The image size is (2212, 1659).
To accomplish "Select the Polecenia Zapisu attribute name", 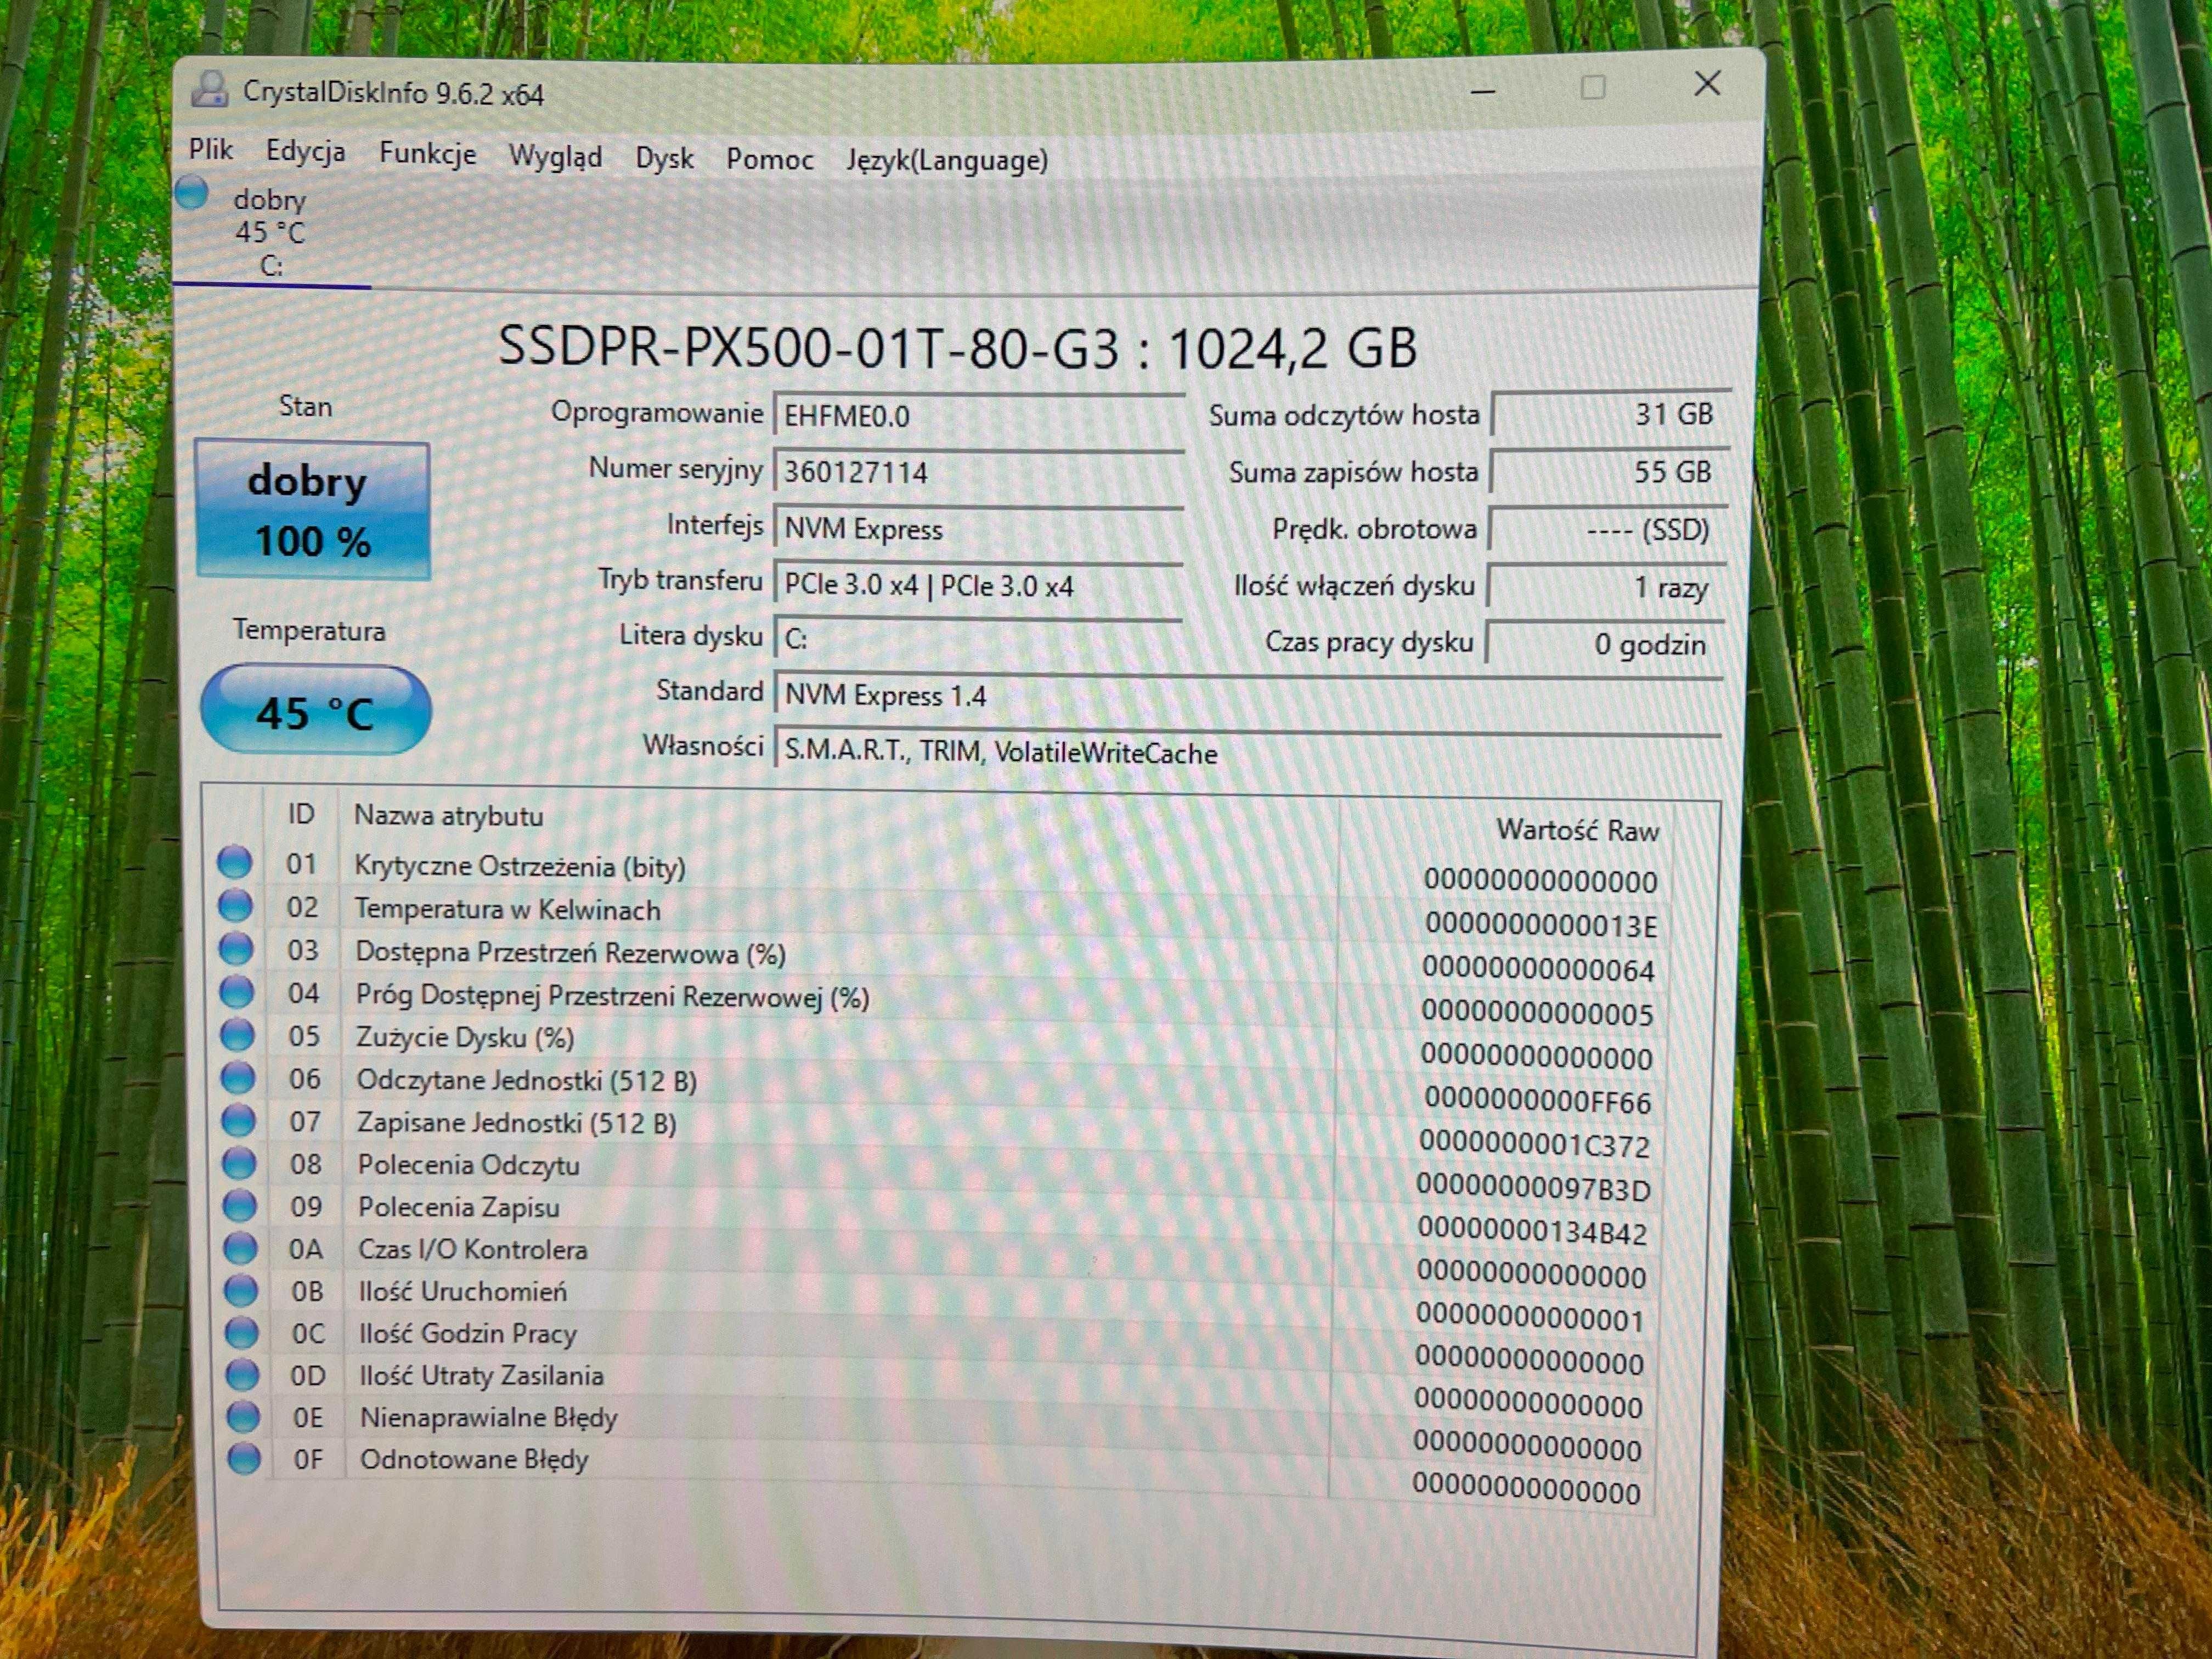I will pyautogui.click(x=459, y=1207).
